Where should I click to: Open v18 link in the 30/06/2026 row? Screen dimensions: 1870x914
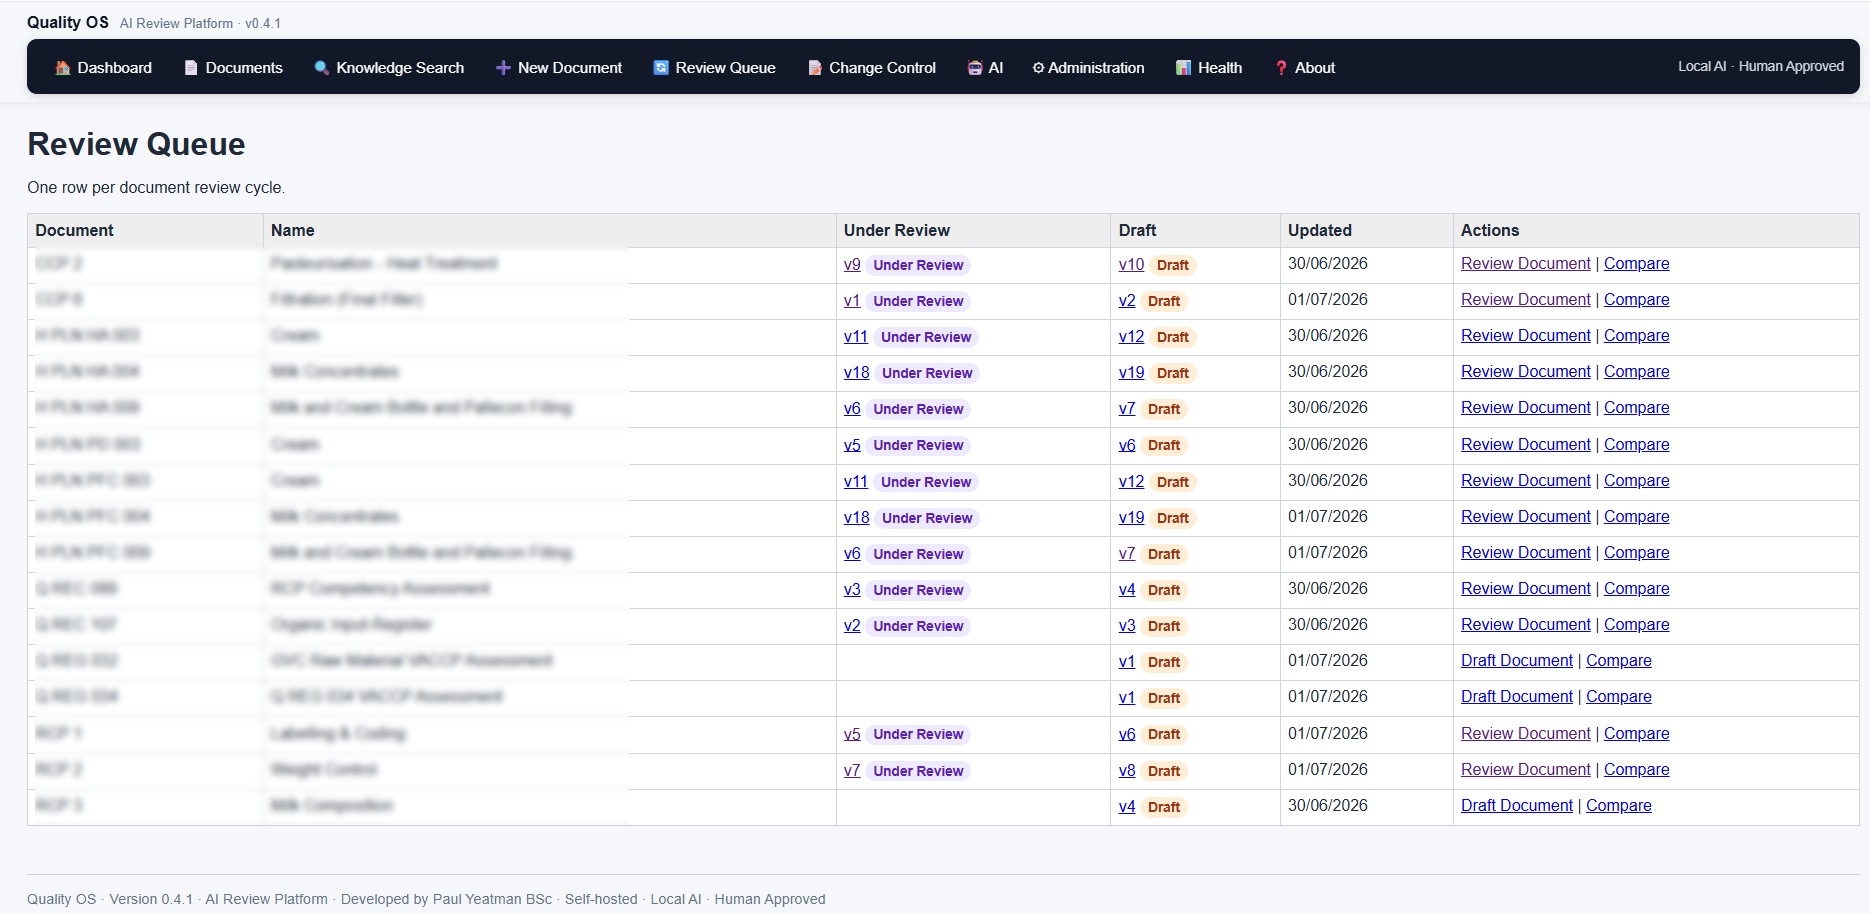pos(856,373)
